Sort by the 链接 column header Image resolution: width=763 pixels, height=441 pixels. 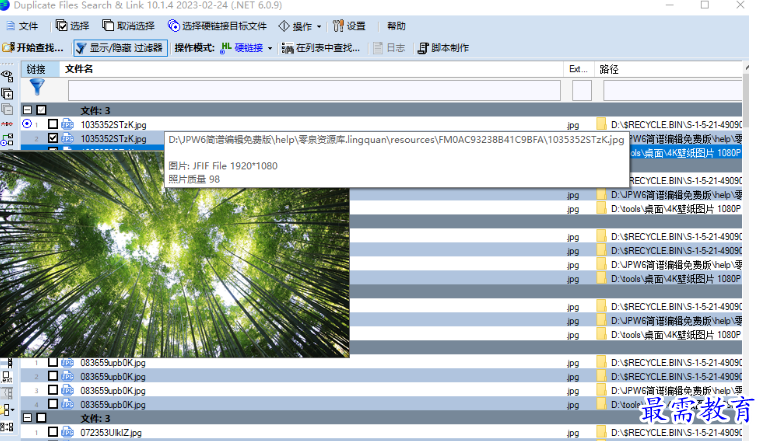[x=40, y=69]
